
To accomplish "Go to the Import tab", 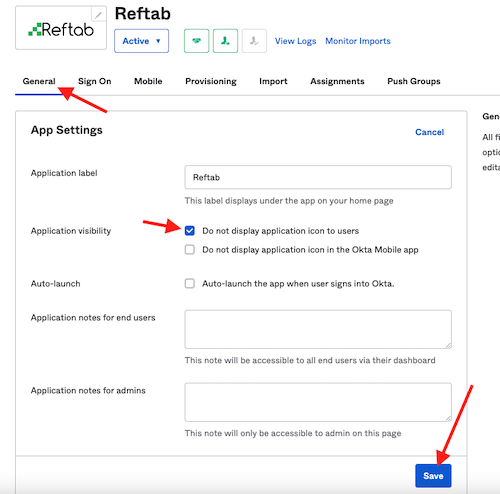I will pyautogui.click(x=273, y=81).
